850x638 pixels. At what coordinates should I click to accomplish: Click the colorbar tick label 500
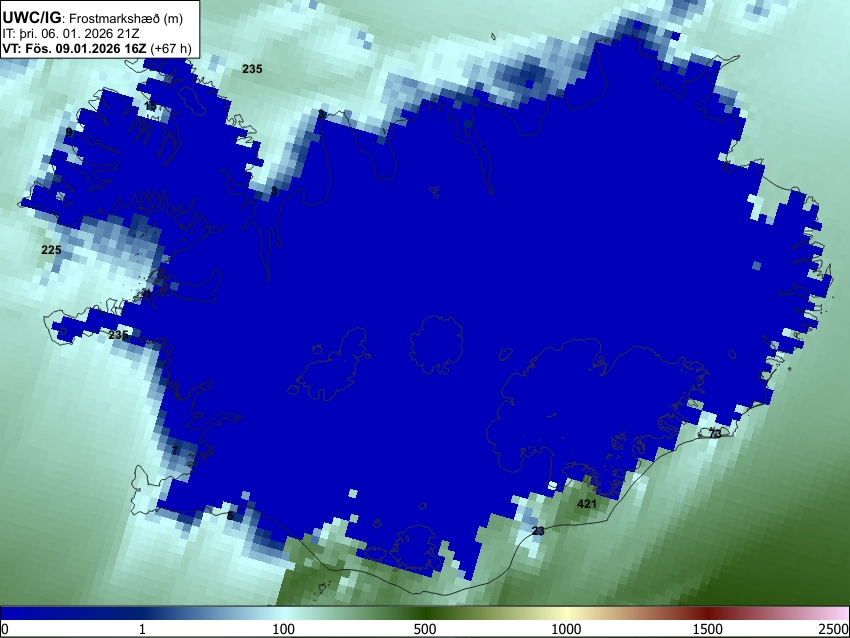(424, 629)
